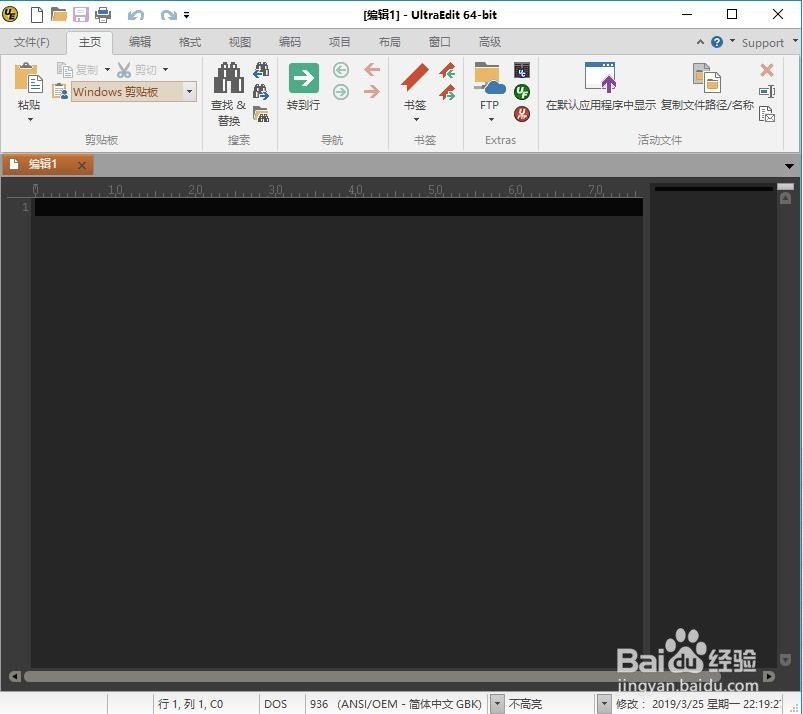
Task: Click the Copy (复制) icon
Action: coord(65,70)
